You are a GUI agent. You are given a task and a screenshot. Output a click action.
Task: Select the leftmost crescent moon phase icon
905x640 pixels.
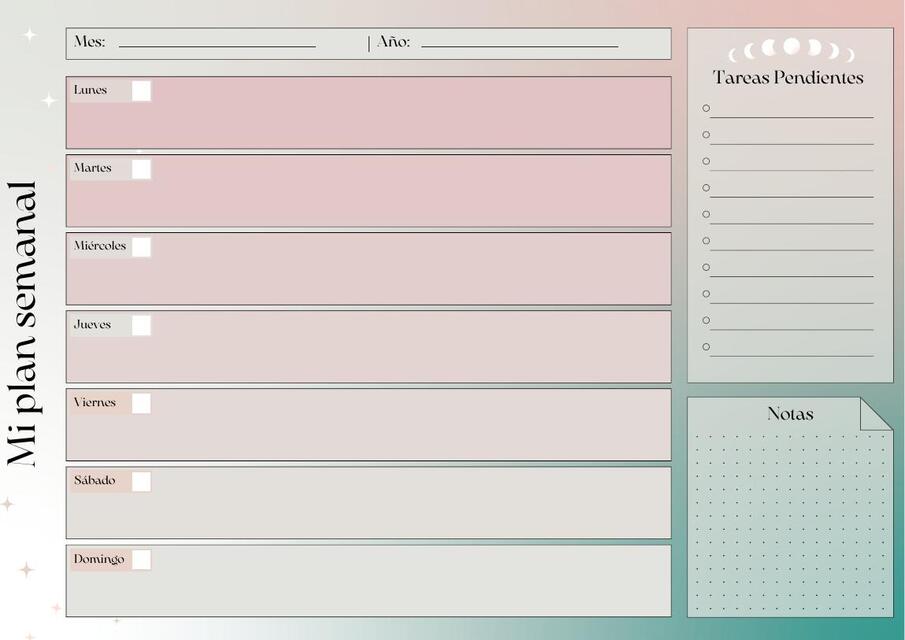(x=733, y=54)
